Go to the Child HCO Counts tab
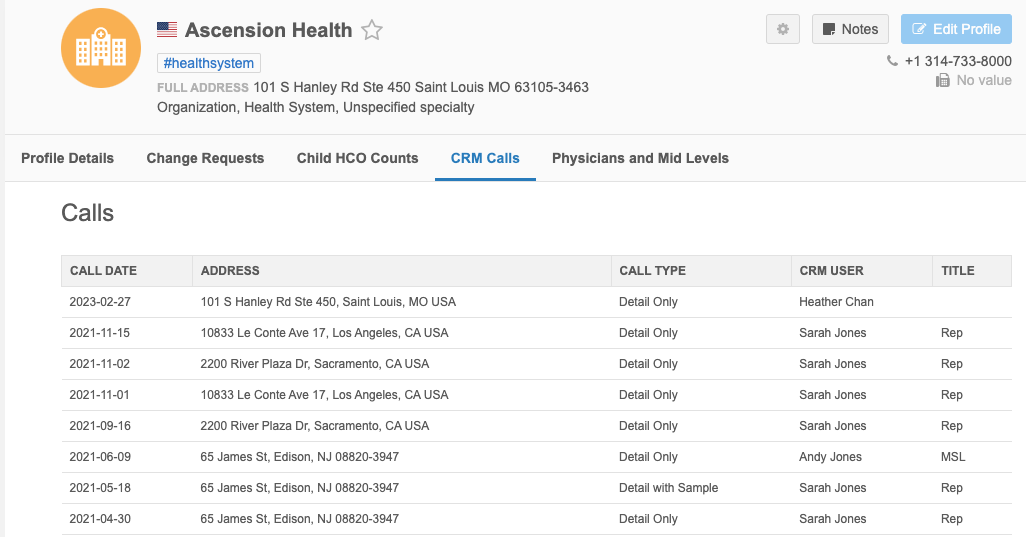This screenshot has width=1026, height=537. click(x=357, y=158)
